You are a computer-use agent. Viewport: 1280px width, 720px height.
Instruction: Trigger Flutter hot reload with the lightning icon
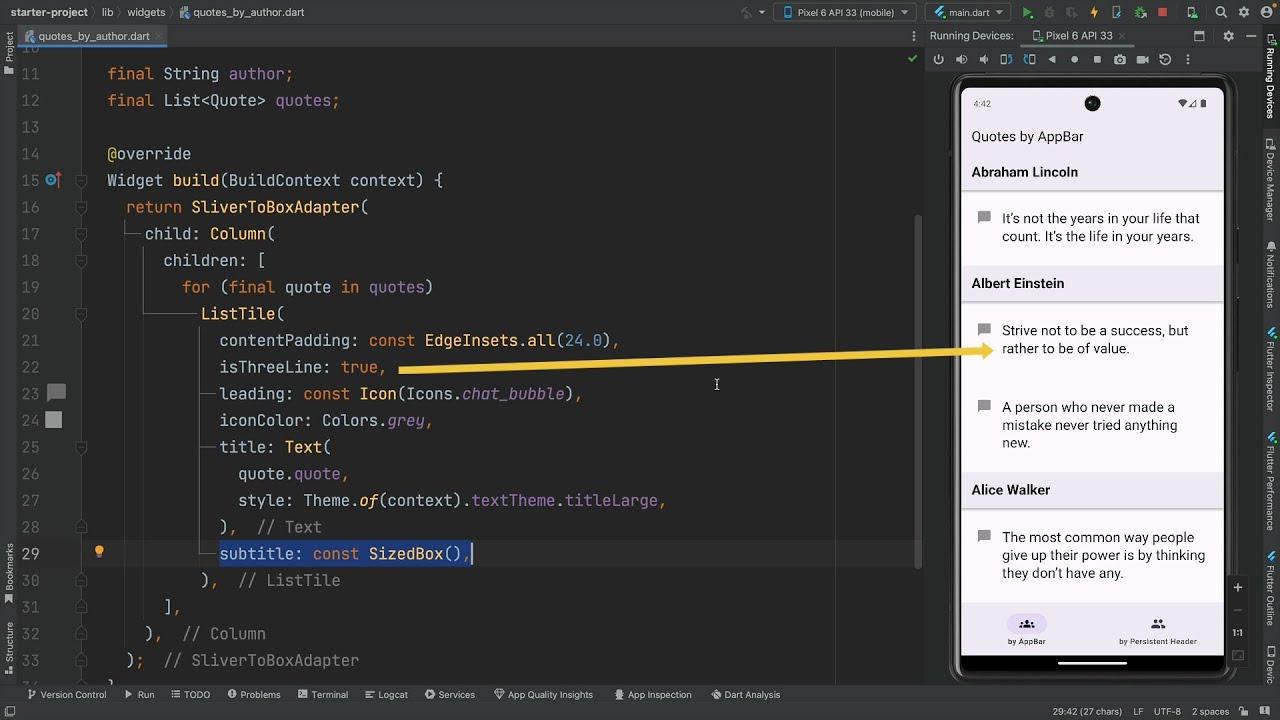pos(1094,12)
